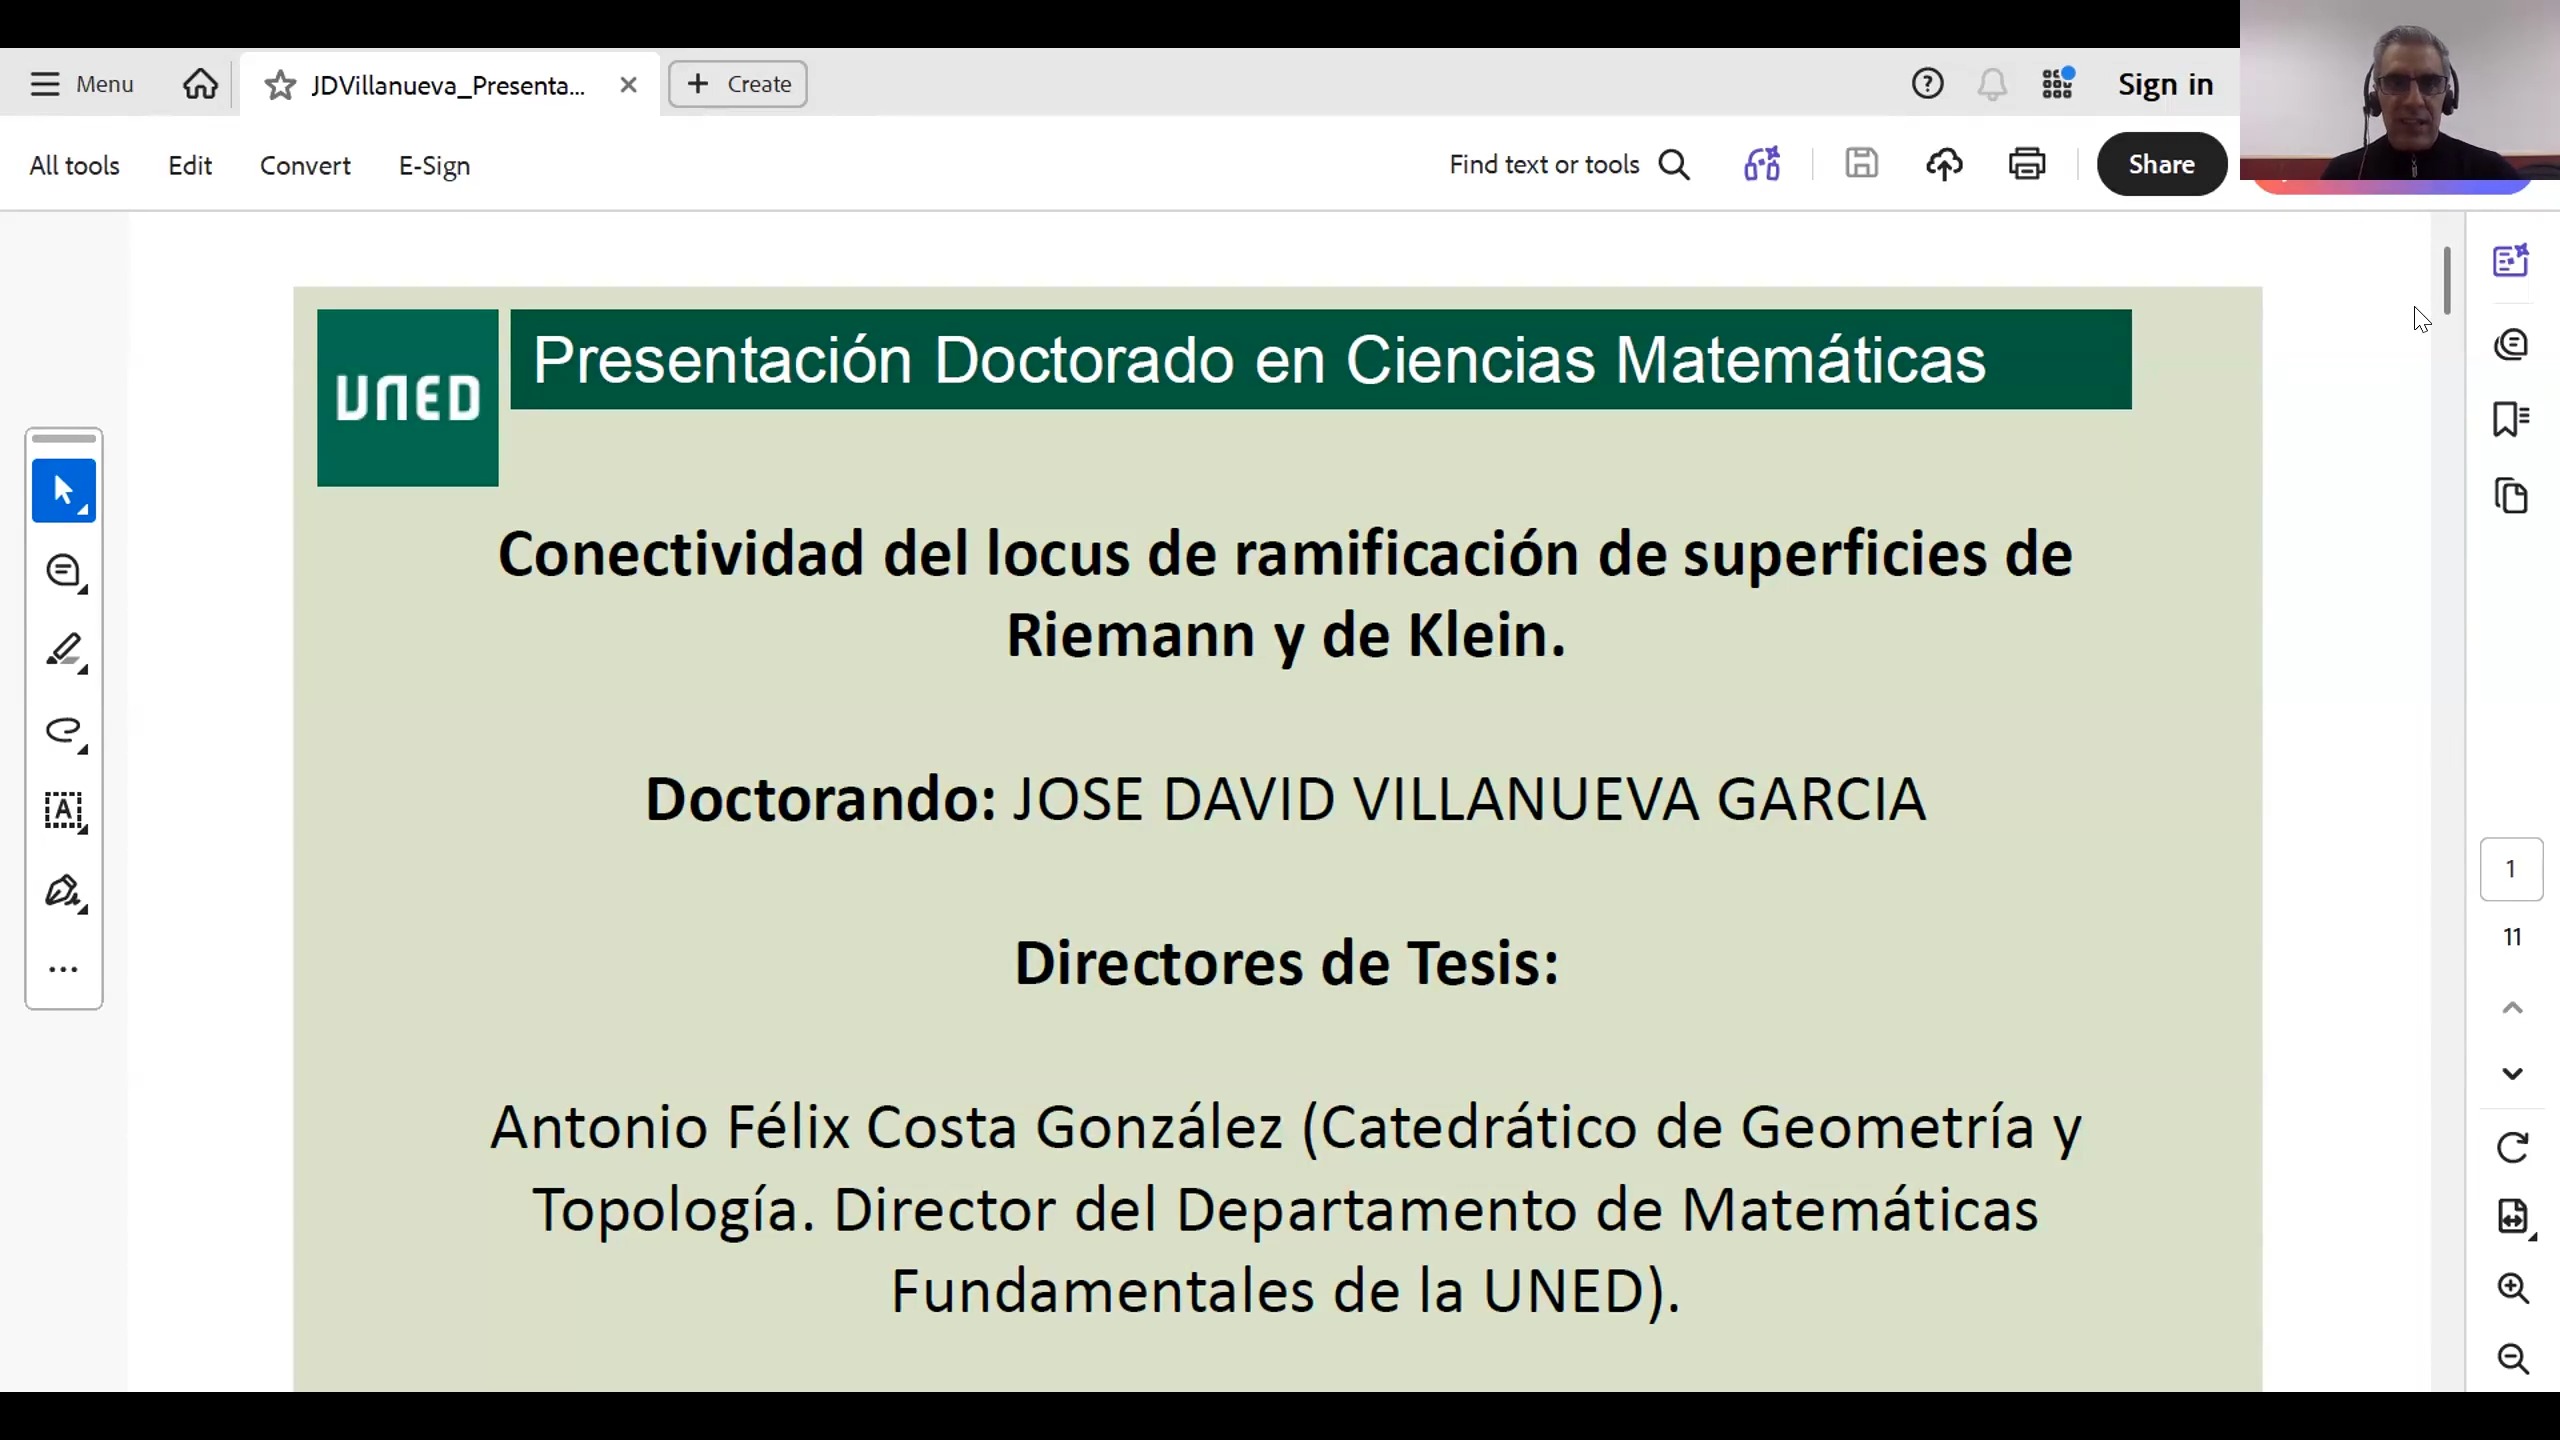Open the Convert menu
This screenshot has height=1440, width=2560.
click(x=305, y=165)
